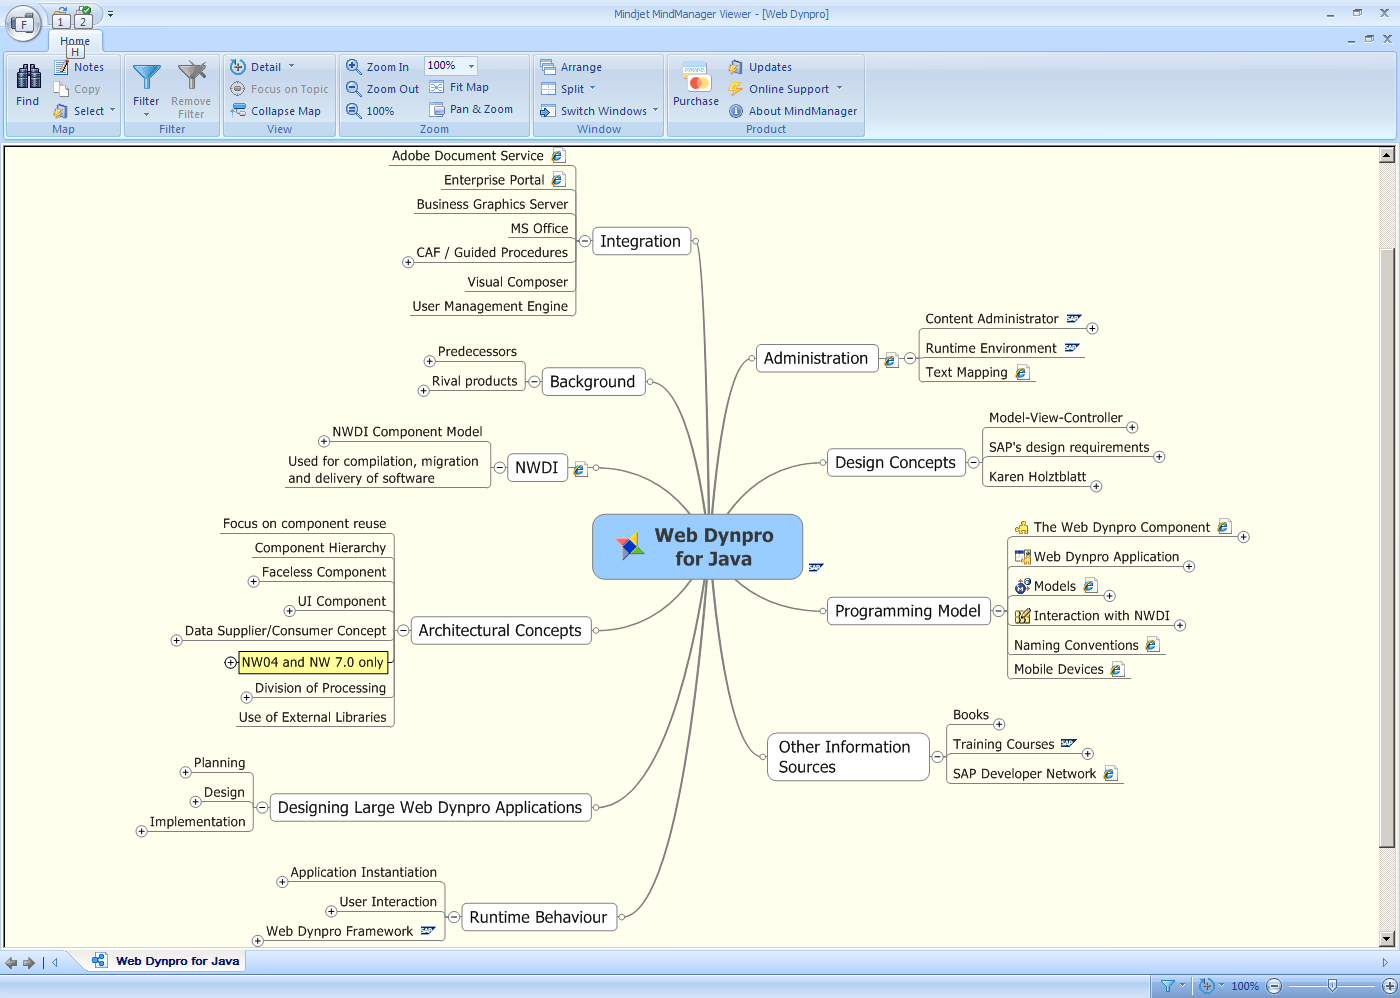Open the Pan & Zoom tool

tap(472, 108)
